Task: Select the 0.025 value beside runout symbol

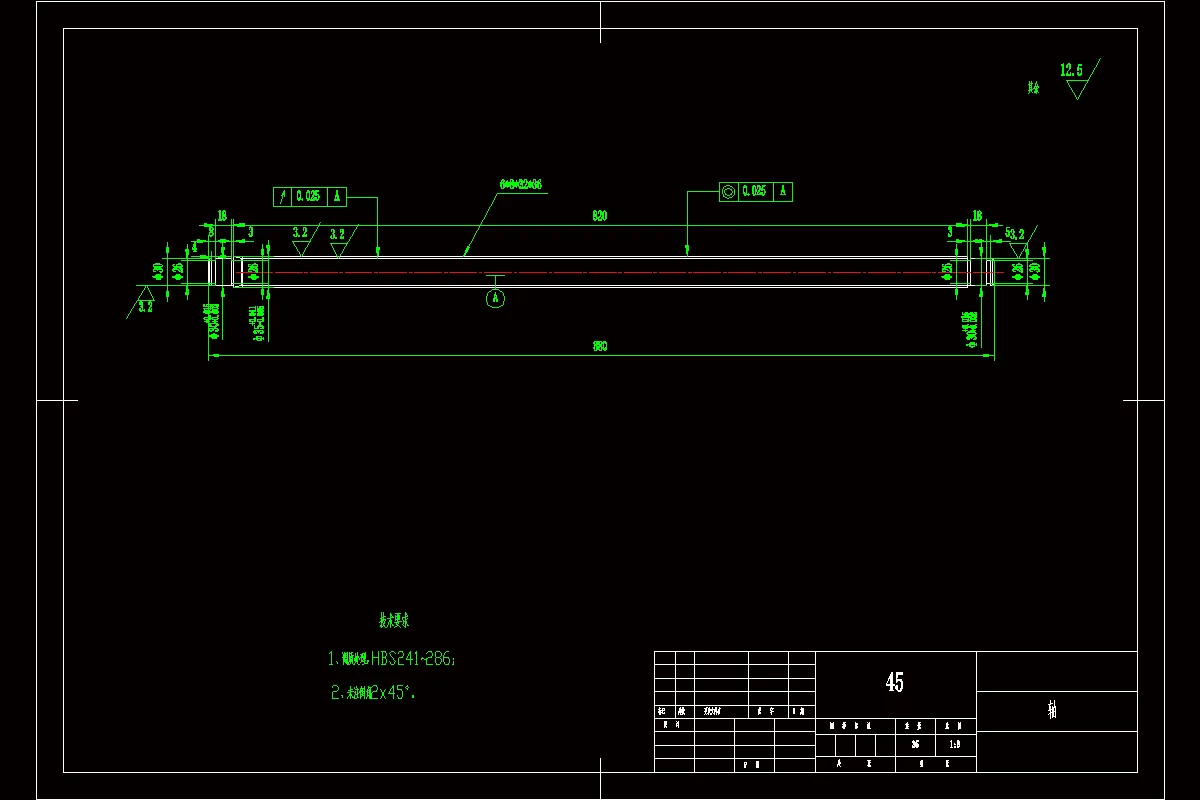Action: click(308, 197)
